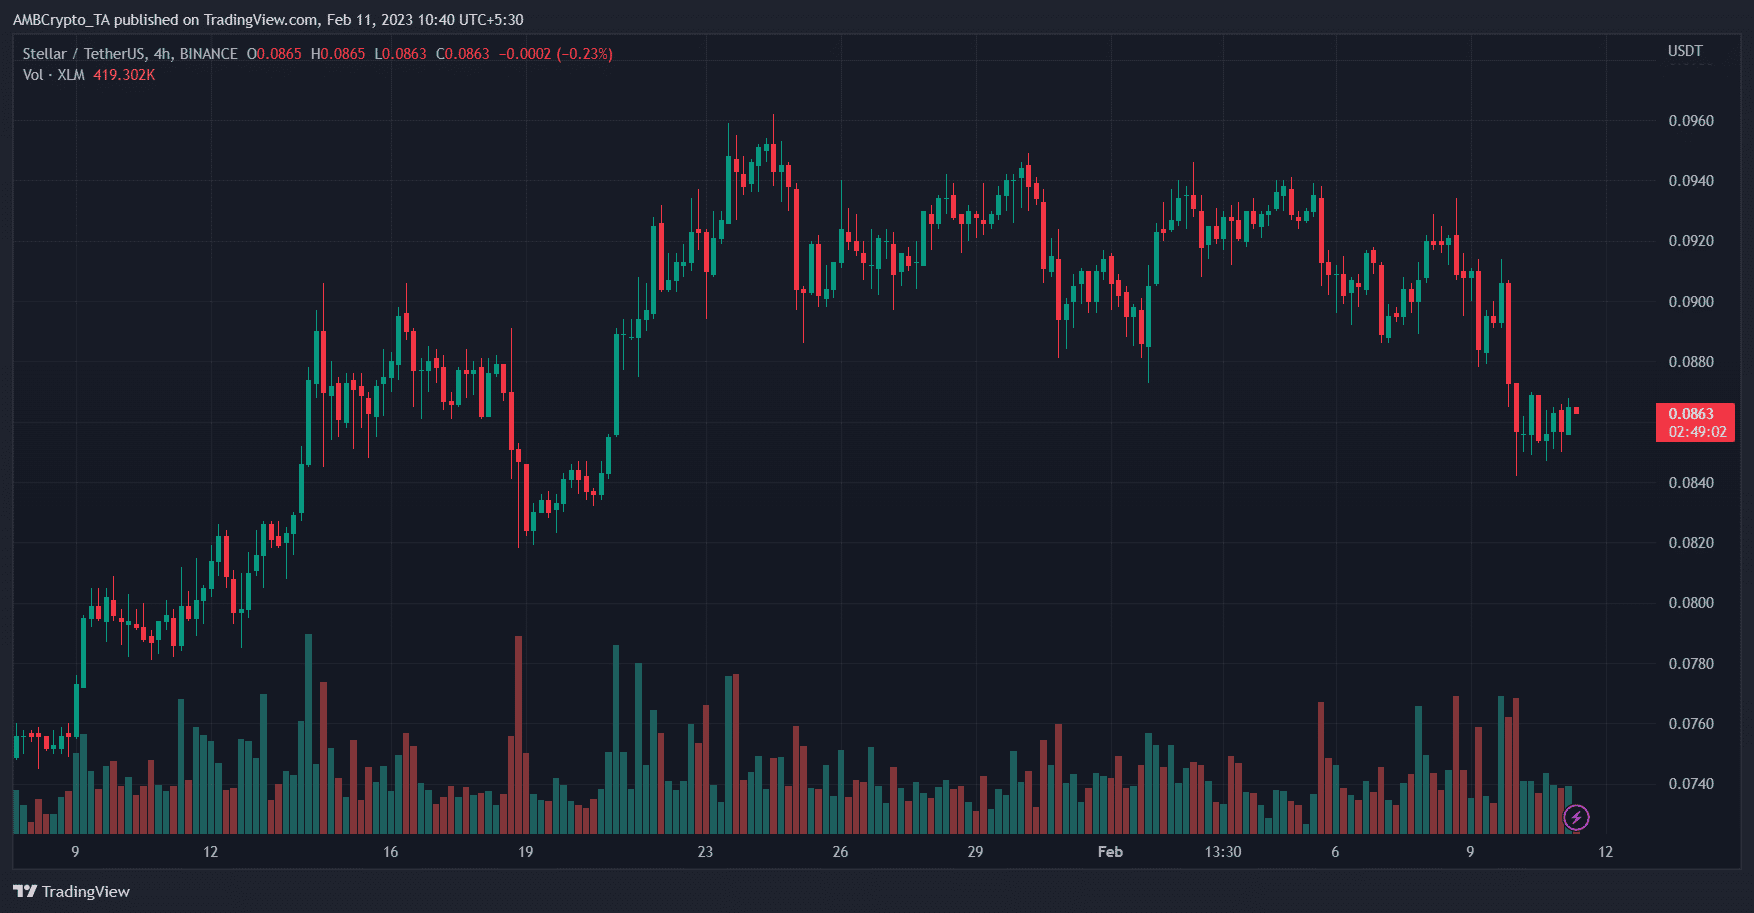Viewport: 1754px width, 913px height.
Task: Click the 0.0800 price axis label
Action: (x=1691, y=603)
